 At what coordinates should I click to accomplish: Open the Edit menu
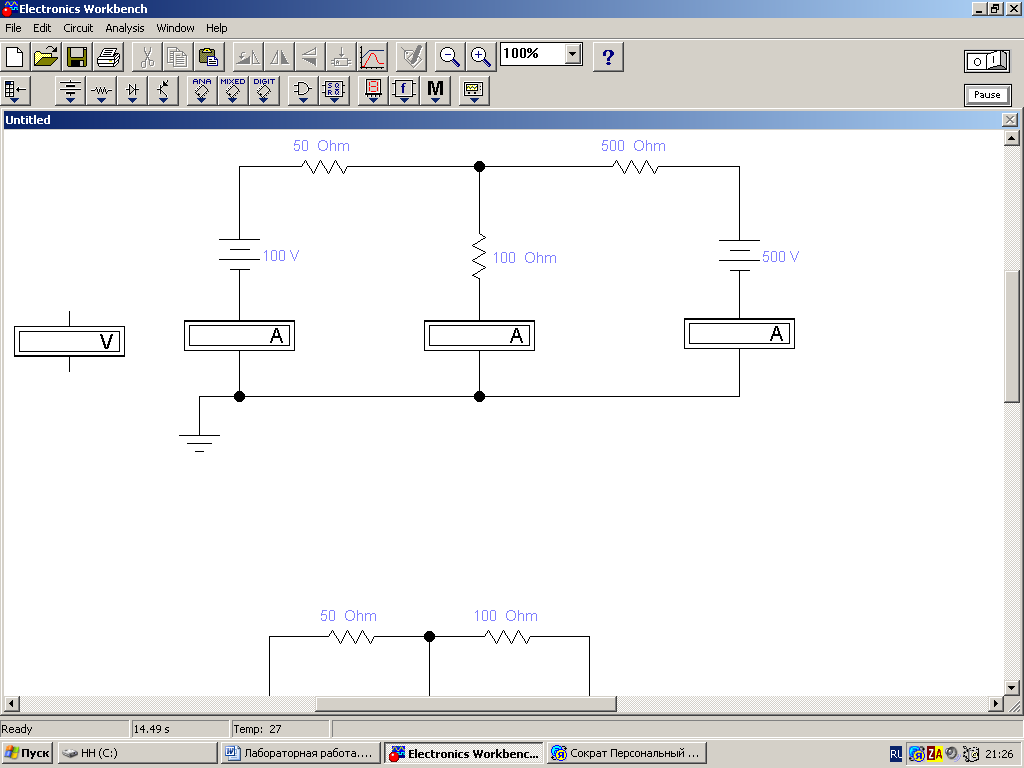pyautogui.click(x=42, y=28)
